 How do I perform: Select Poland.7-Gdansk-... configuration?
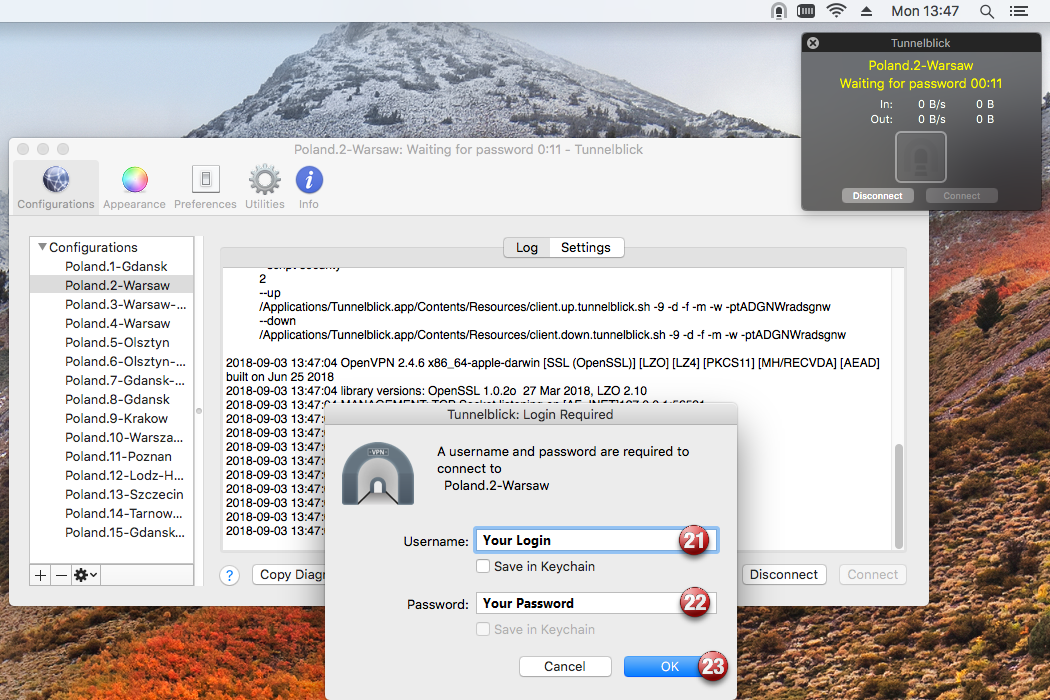(x=125, y=380)
